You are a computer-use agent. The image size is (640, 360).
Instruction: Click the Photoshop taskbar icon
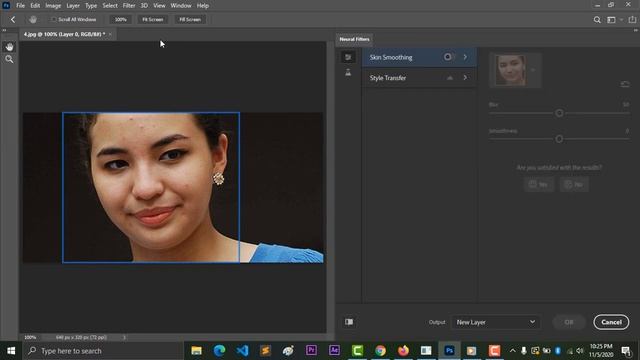tap(449, 351)
